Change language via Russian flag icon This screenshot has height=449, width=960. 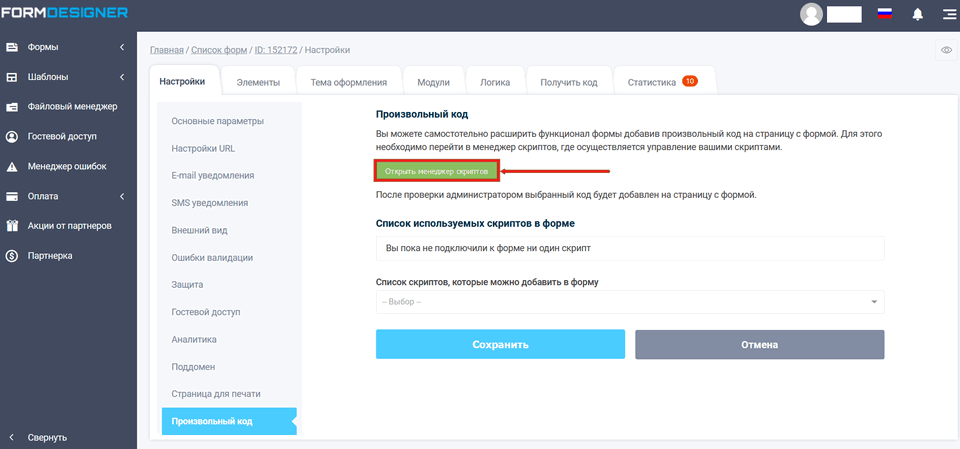884,14
